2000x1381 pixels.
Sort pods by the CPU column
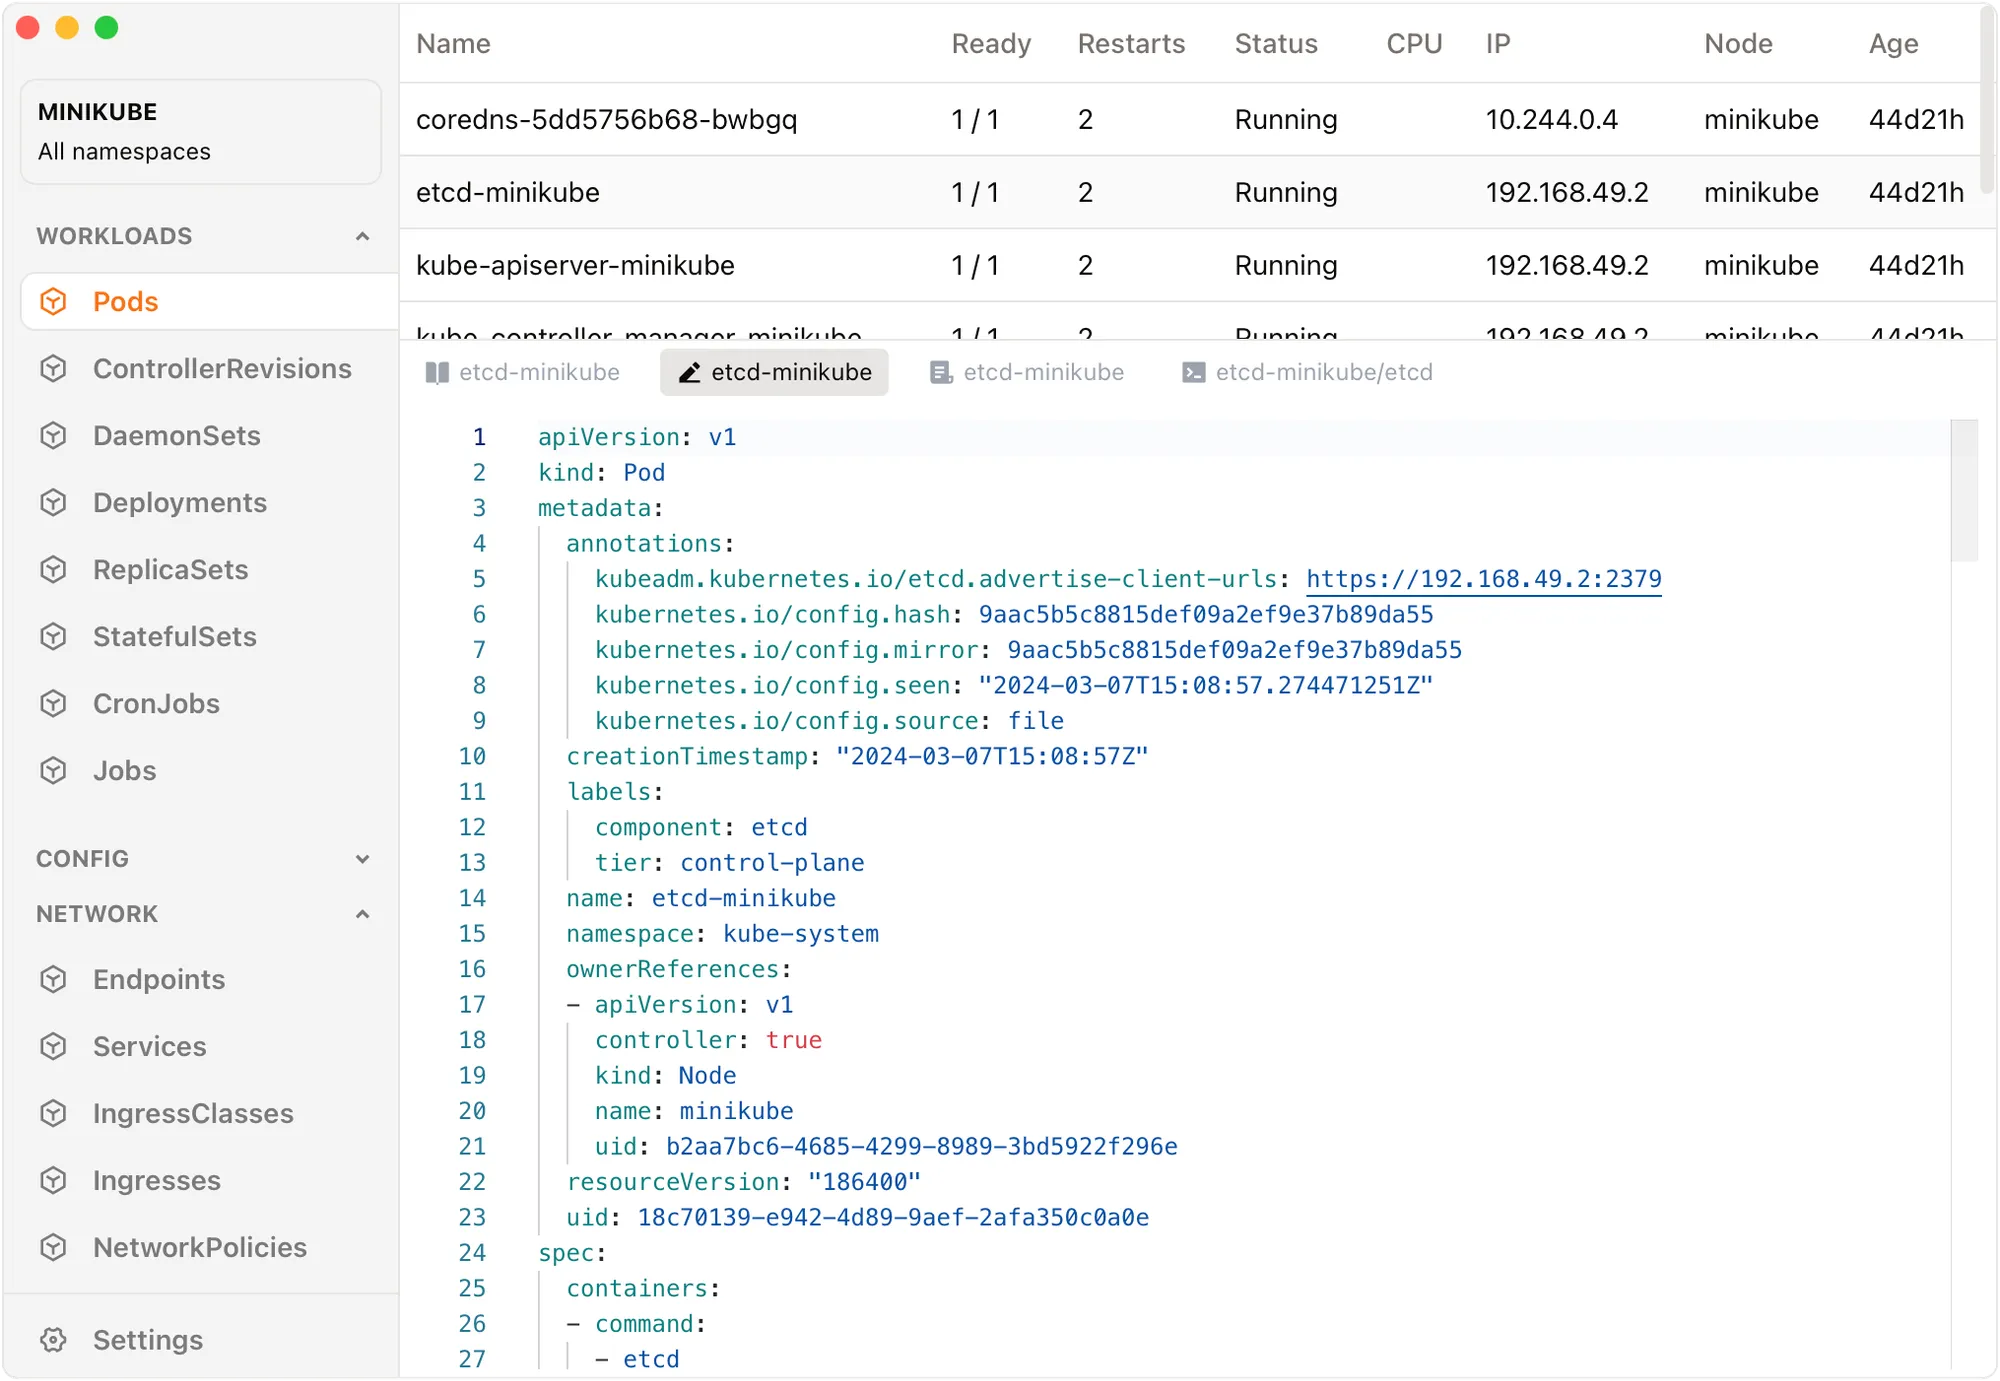[x=1414, y=43]
